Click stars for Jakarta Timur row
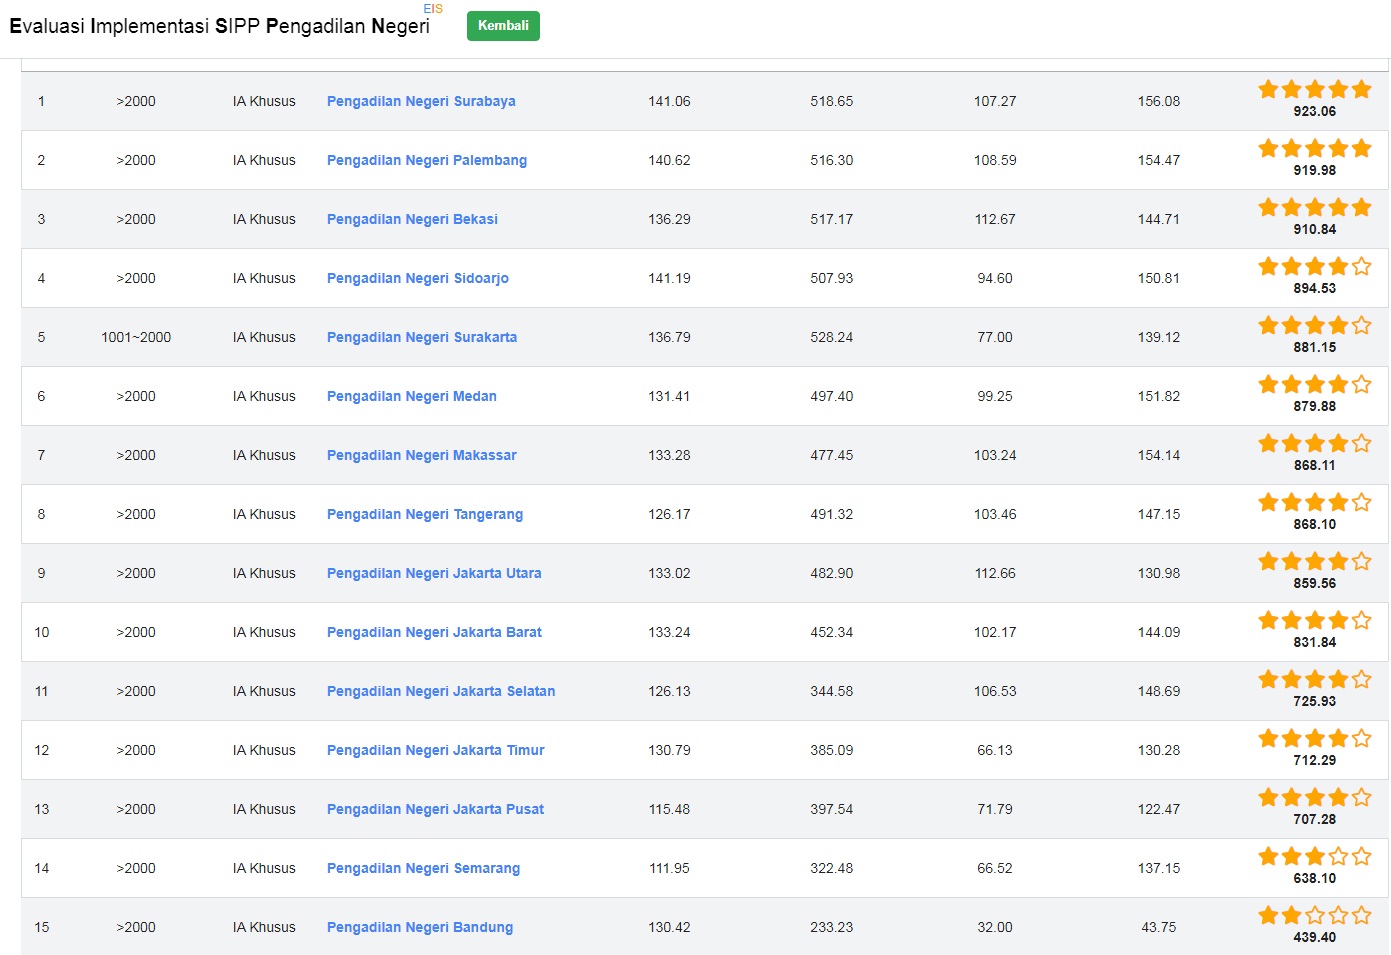The height and width of the screenshot is (955, 1391). [1314, 739]
